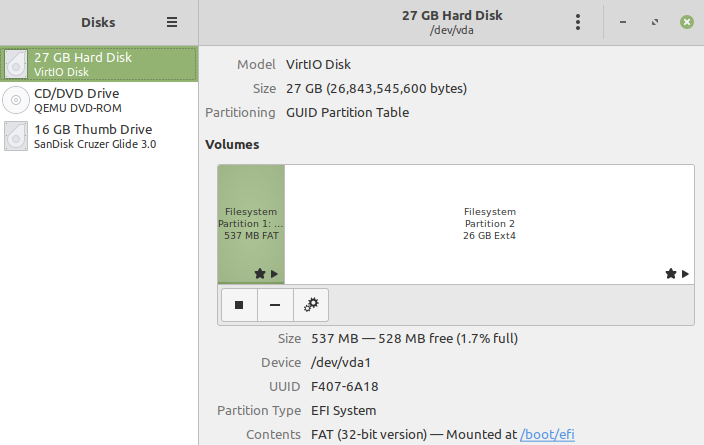Click the GUID Partition Table value
This screenshot has width=704, height=445.
coord(348,112)
